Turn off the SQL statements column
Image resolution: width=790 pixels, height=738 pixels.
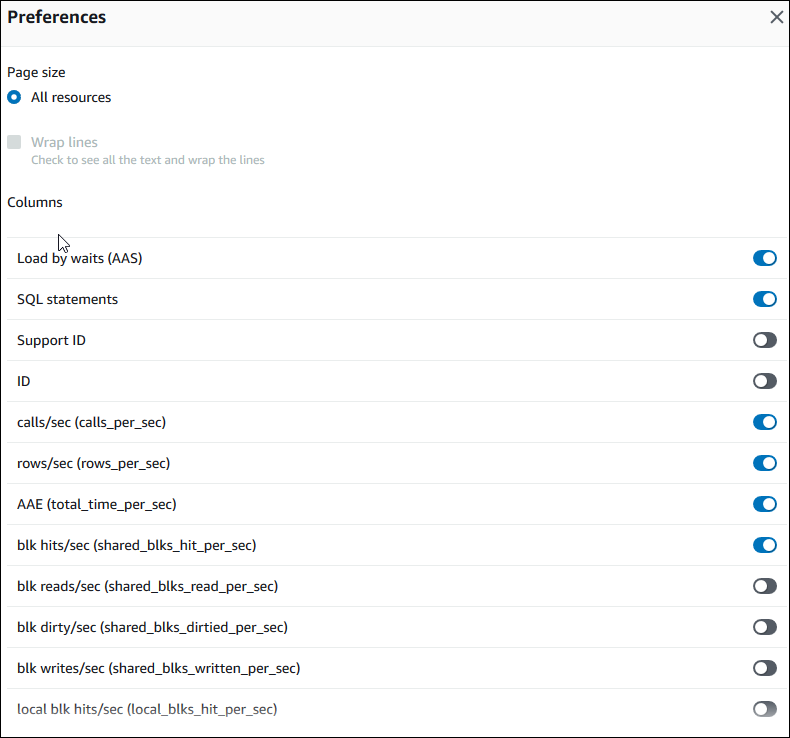coord(764,299)
